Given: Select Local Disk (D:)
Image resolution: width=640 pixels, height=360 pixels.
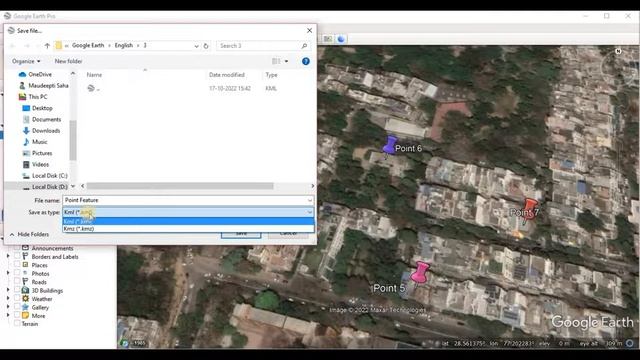Looking at the screenshot, I should [x=45, y=187].
